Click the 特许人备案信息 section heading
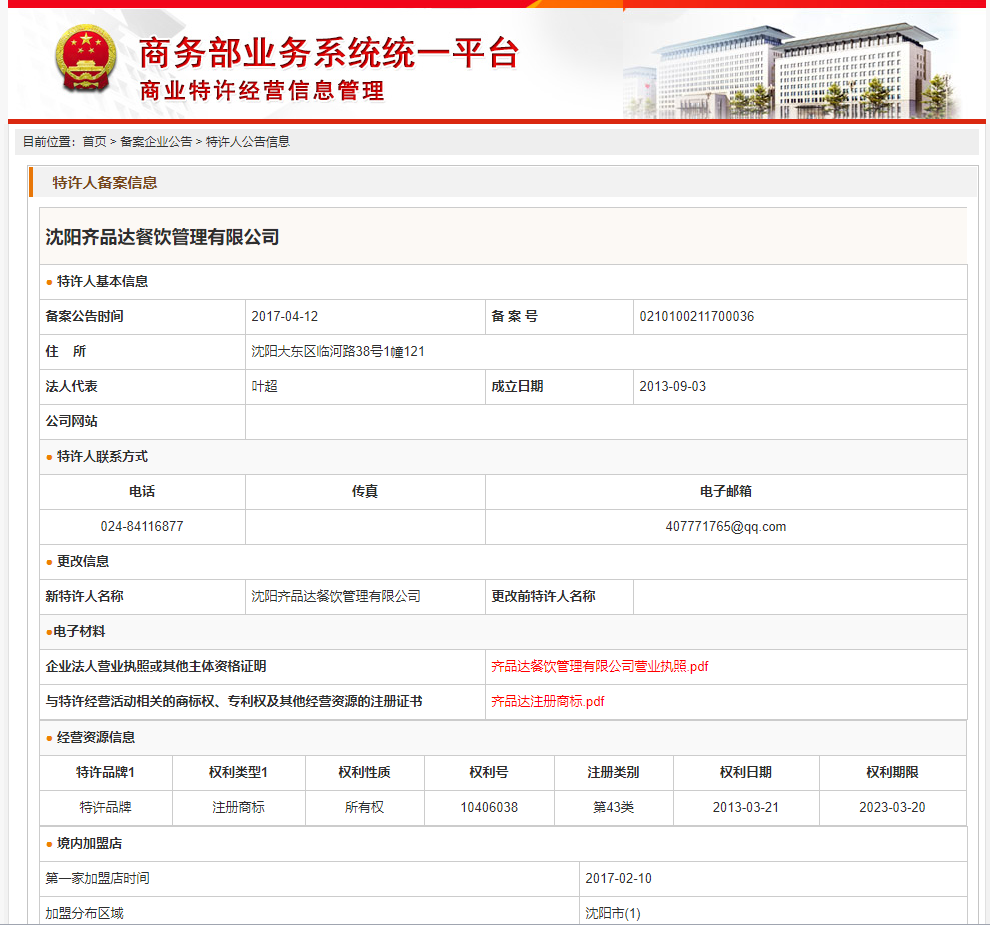 (x=104, y=182)
